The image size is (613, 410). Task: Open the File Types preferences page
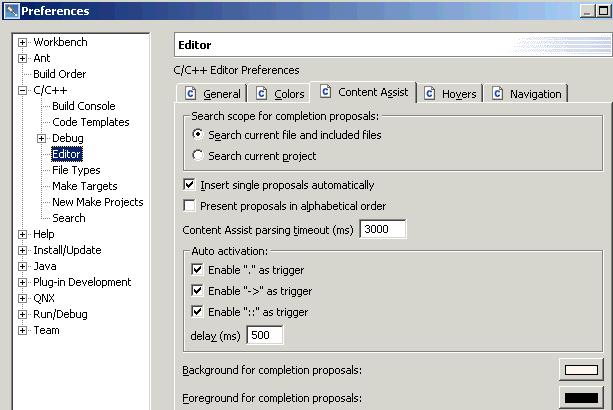pyautogui.click(x=76, y=170)
